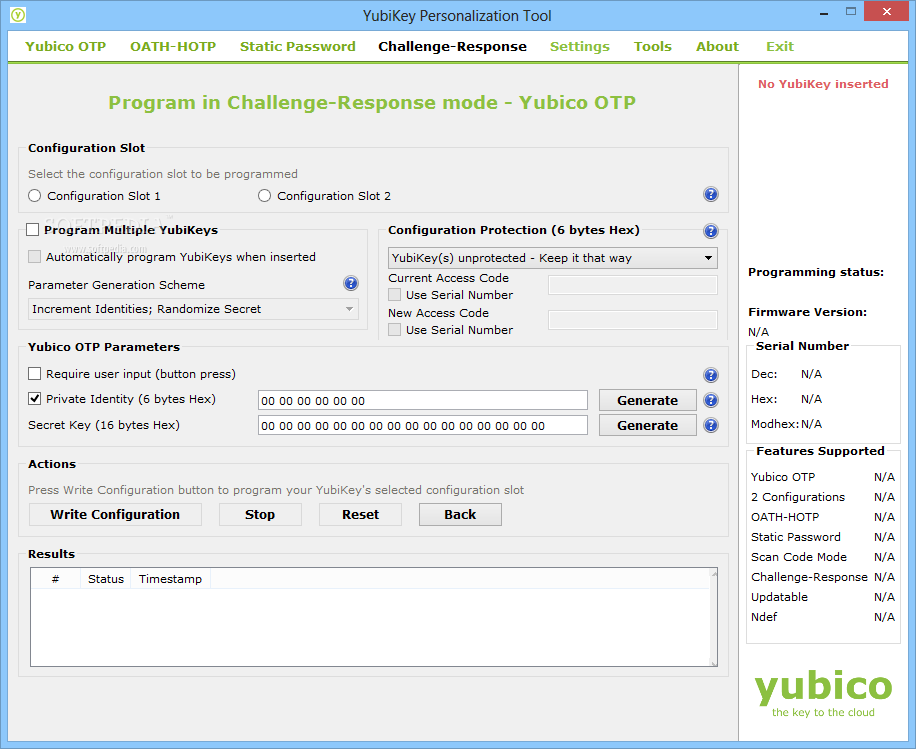The image size is (916, 749).
Task: Minimize the YubiKey Personalization Tool window
Action: (x=824, y=12)
